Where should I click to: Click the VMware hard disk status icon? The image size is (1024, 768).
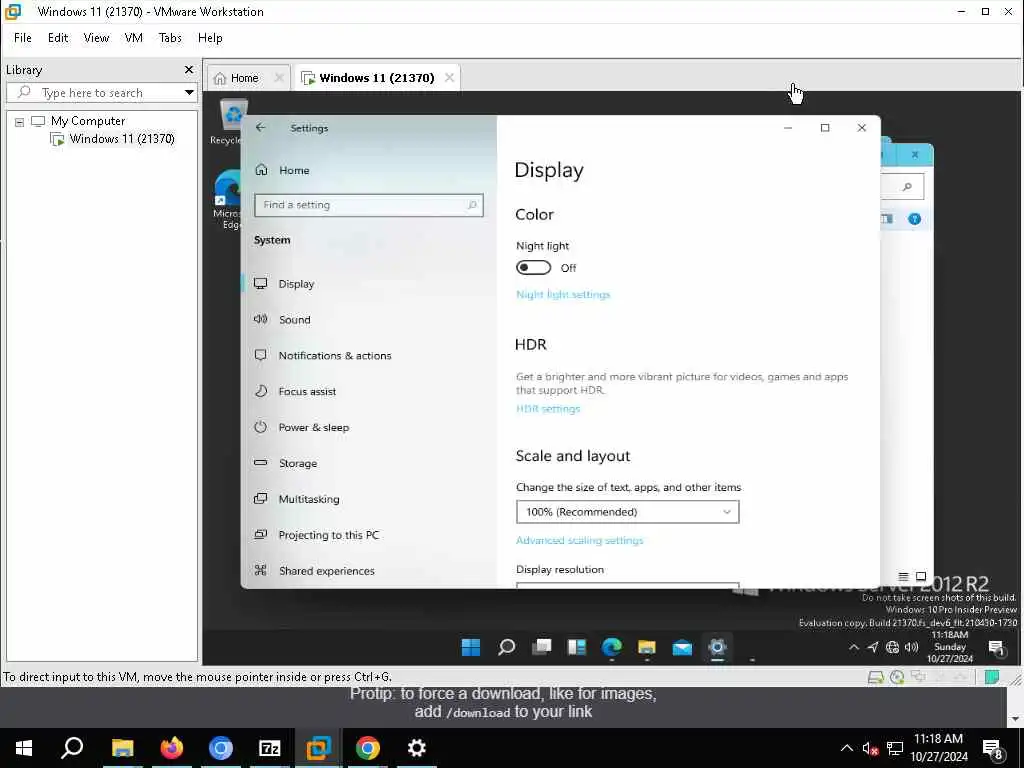click(x=875, y=677)
